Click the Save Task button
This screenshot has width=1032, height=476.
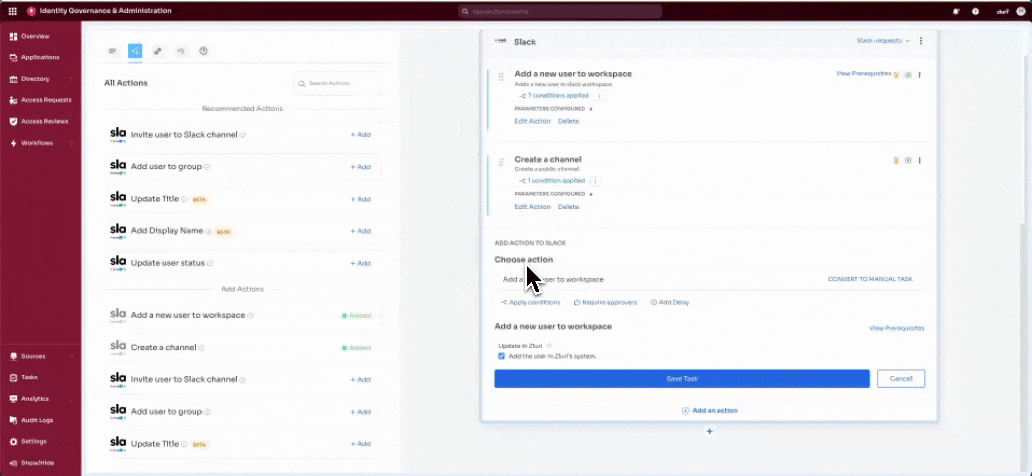682,379
